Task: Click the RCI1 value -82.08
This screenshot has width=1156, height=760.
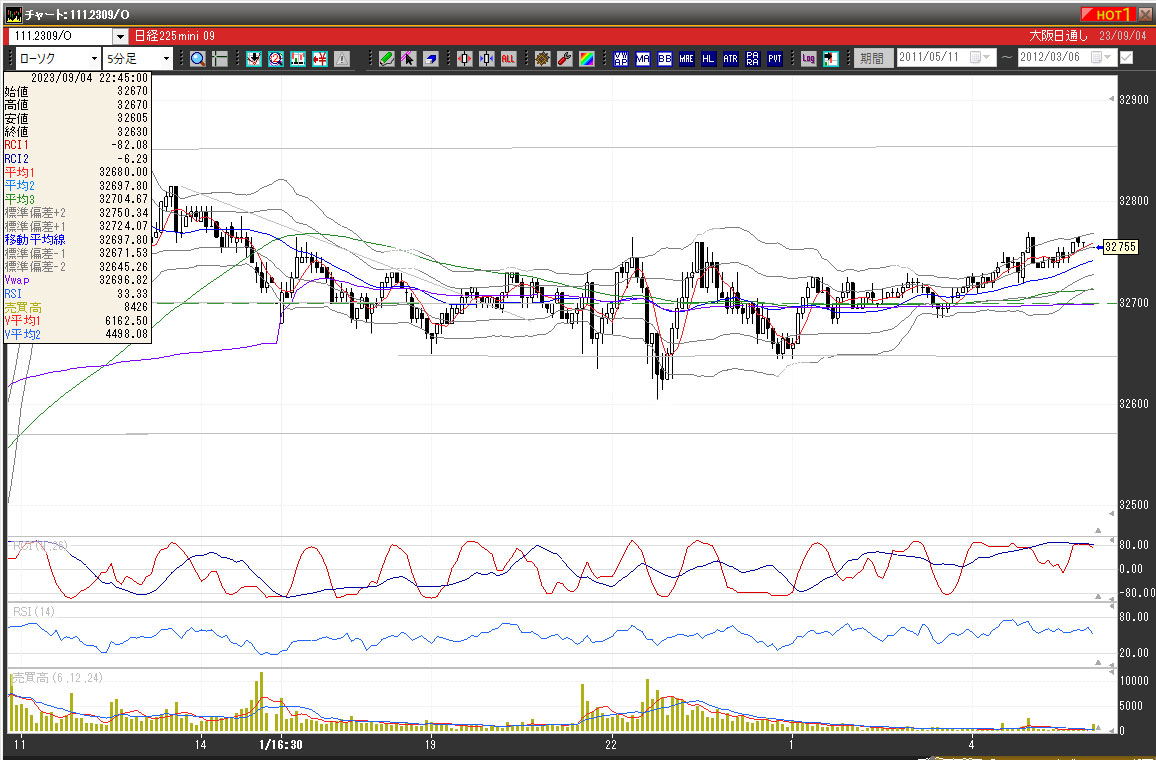Action: click(x=130, y=145)
